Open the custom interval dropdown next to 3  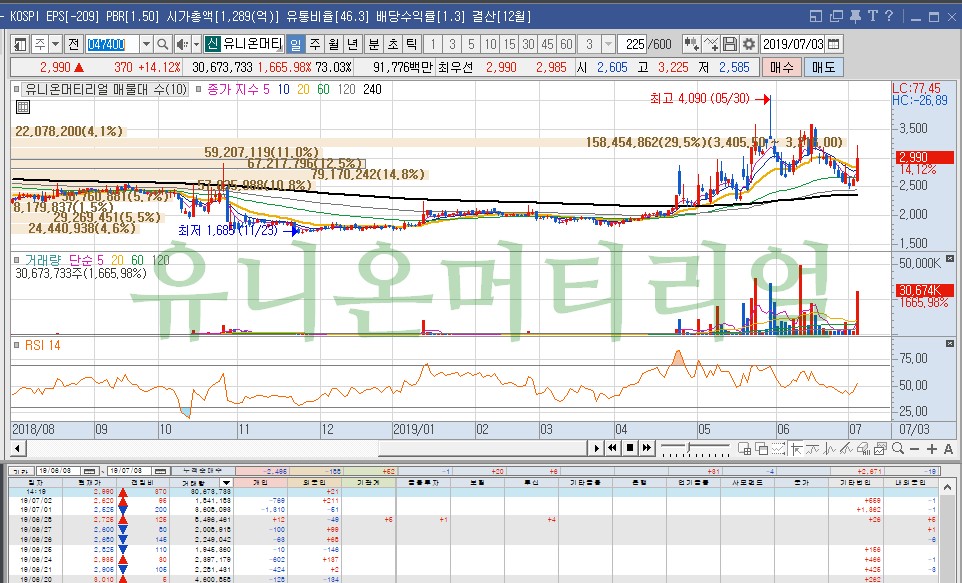tap(608, 44)
